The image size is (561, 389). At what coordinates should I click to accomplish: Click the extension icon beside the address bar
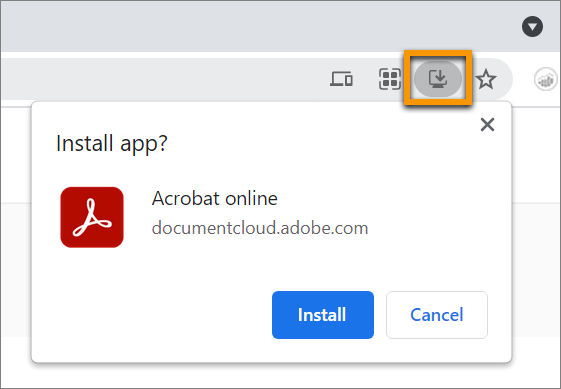pos(546,79)
